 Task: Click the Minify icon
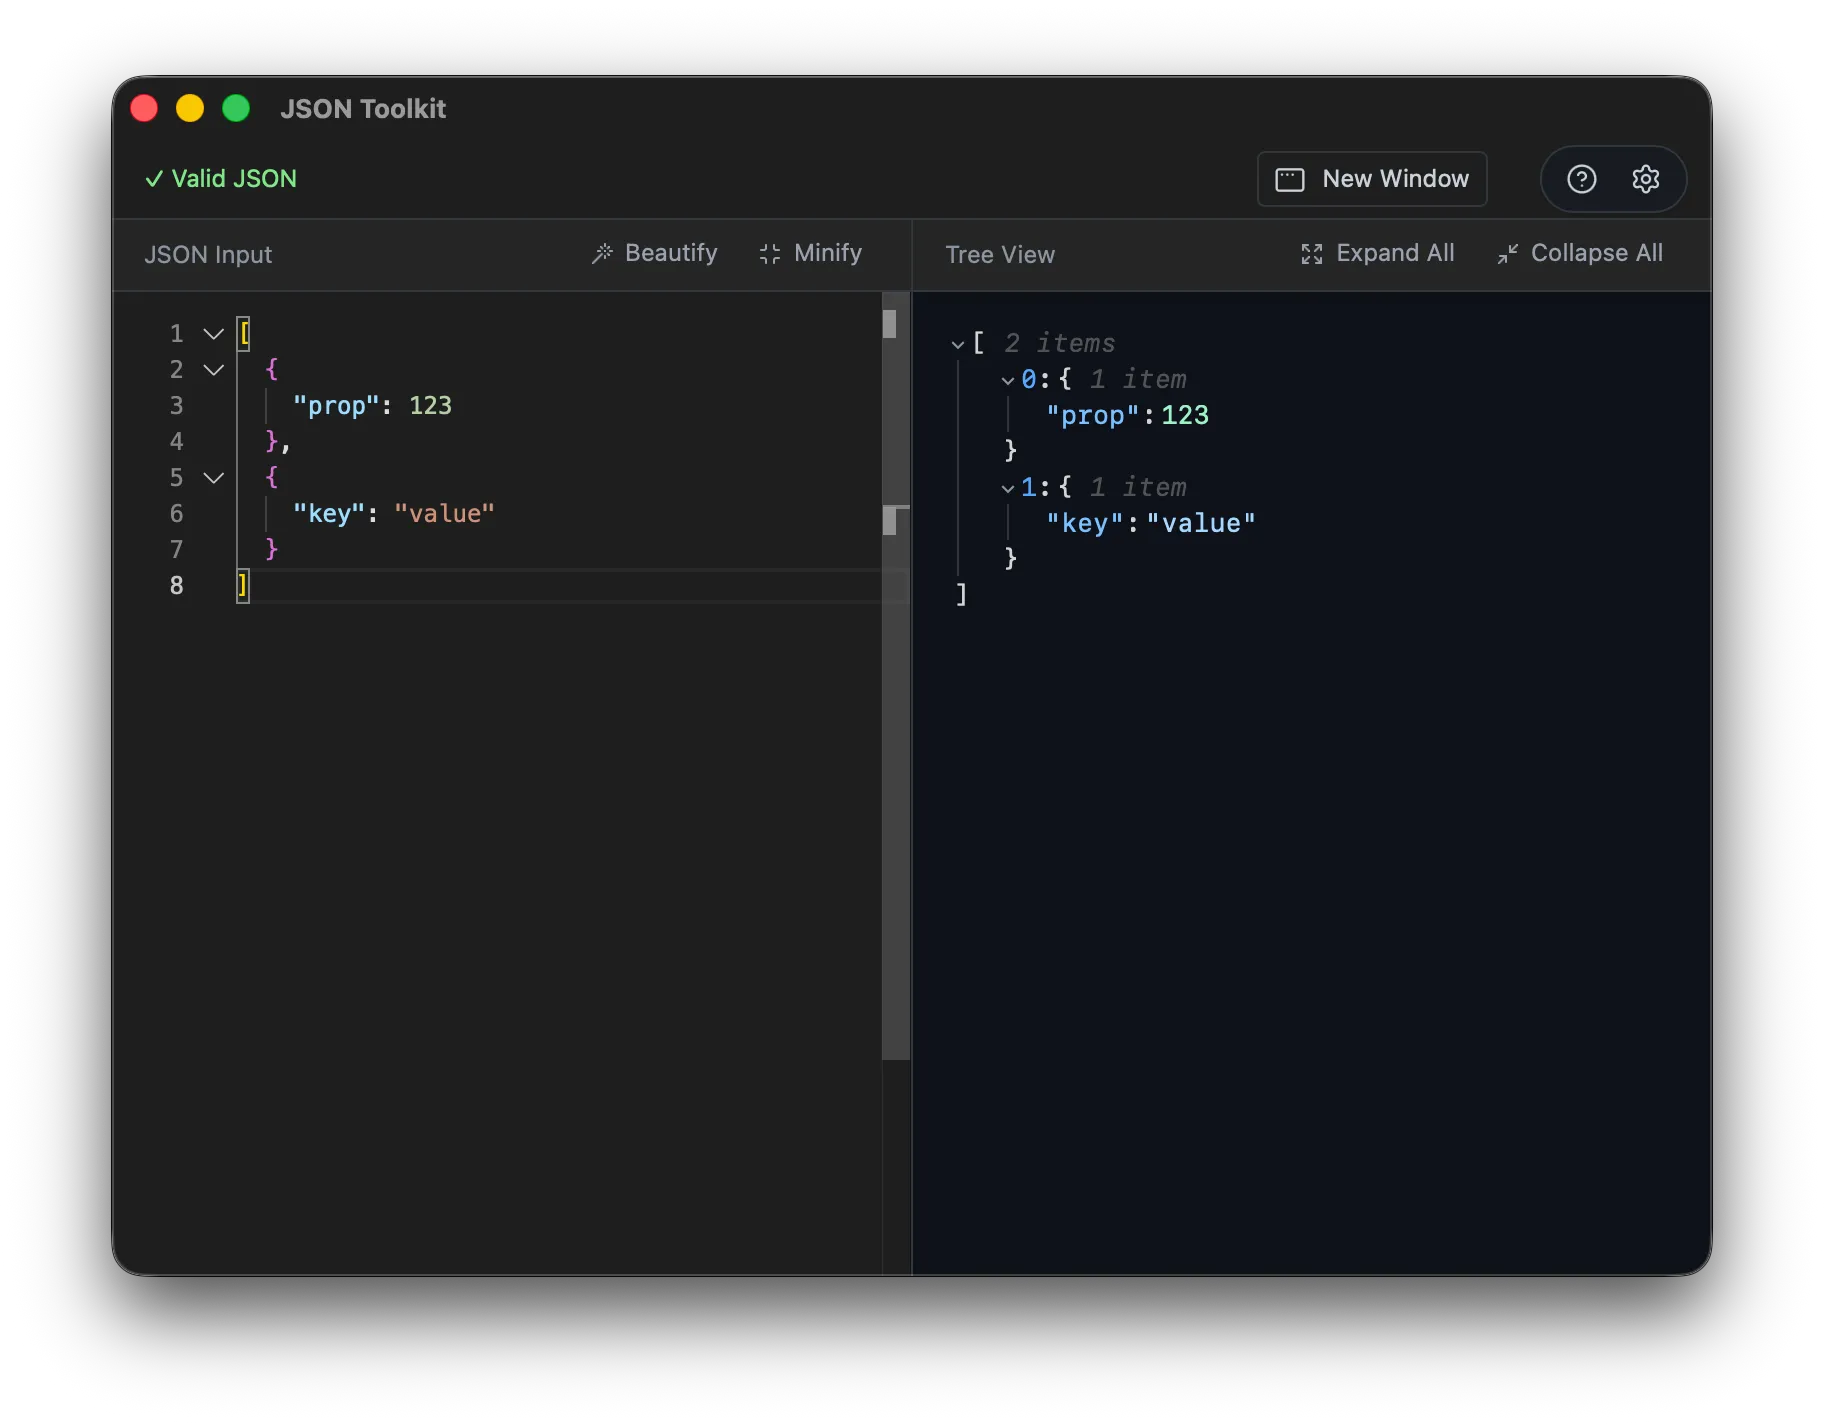[769, 253]
